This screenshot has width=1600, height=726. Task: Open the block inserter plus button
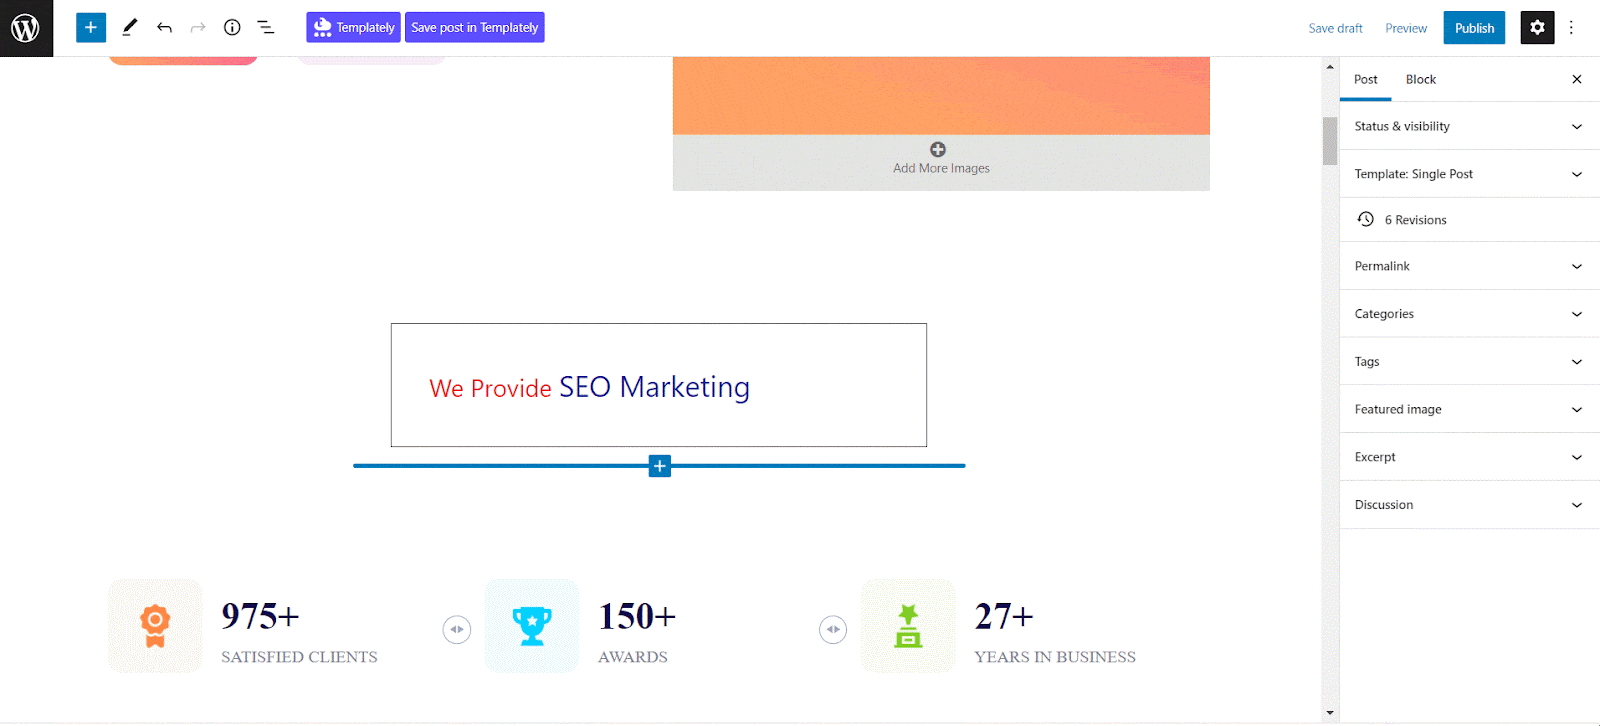91,28
